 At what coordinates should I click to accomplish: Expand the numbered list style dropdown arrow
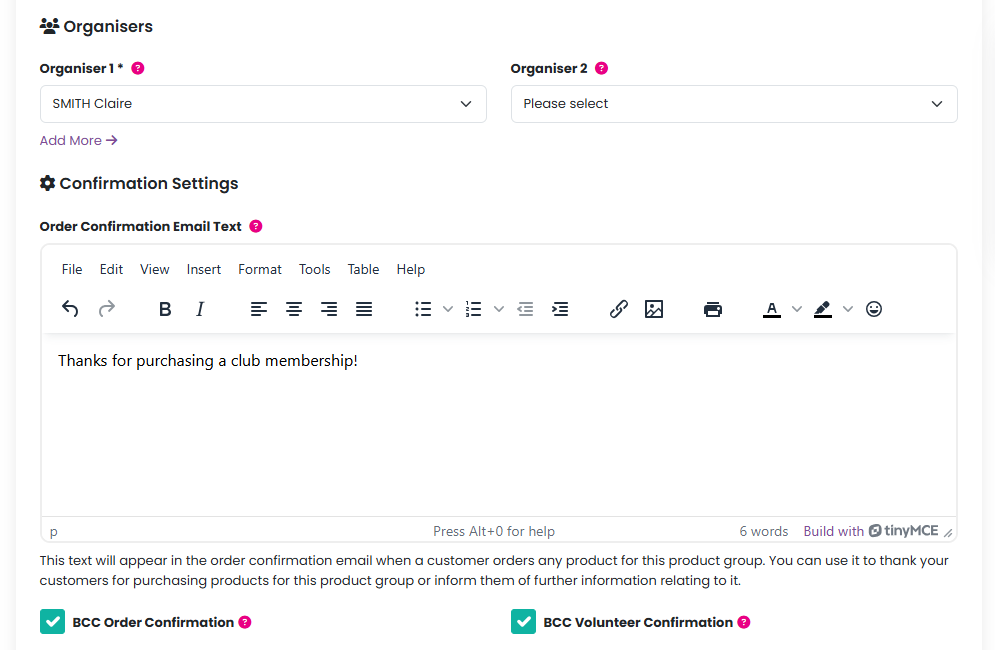click(x=499, y=309)
